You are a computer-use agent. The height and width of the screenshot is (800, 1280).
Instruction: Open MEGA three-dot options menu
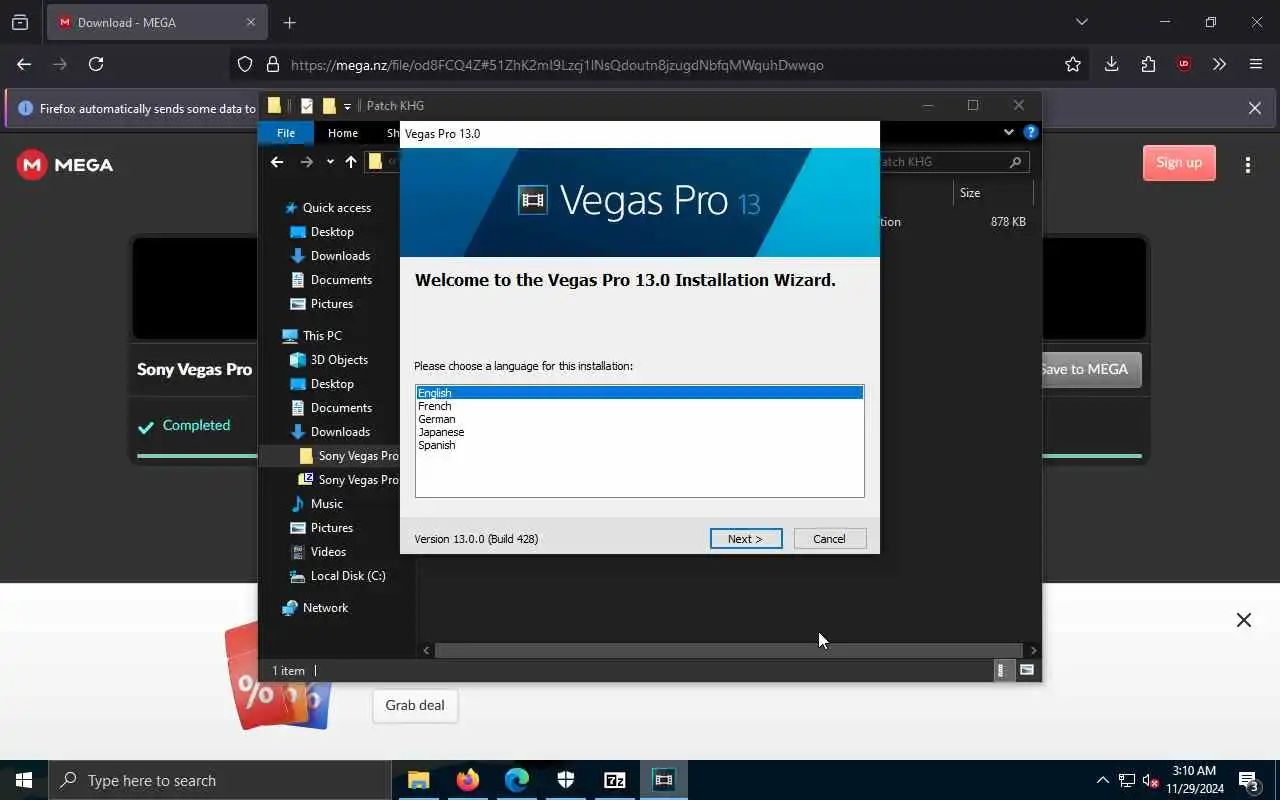pos(1248,165)
